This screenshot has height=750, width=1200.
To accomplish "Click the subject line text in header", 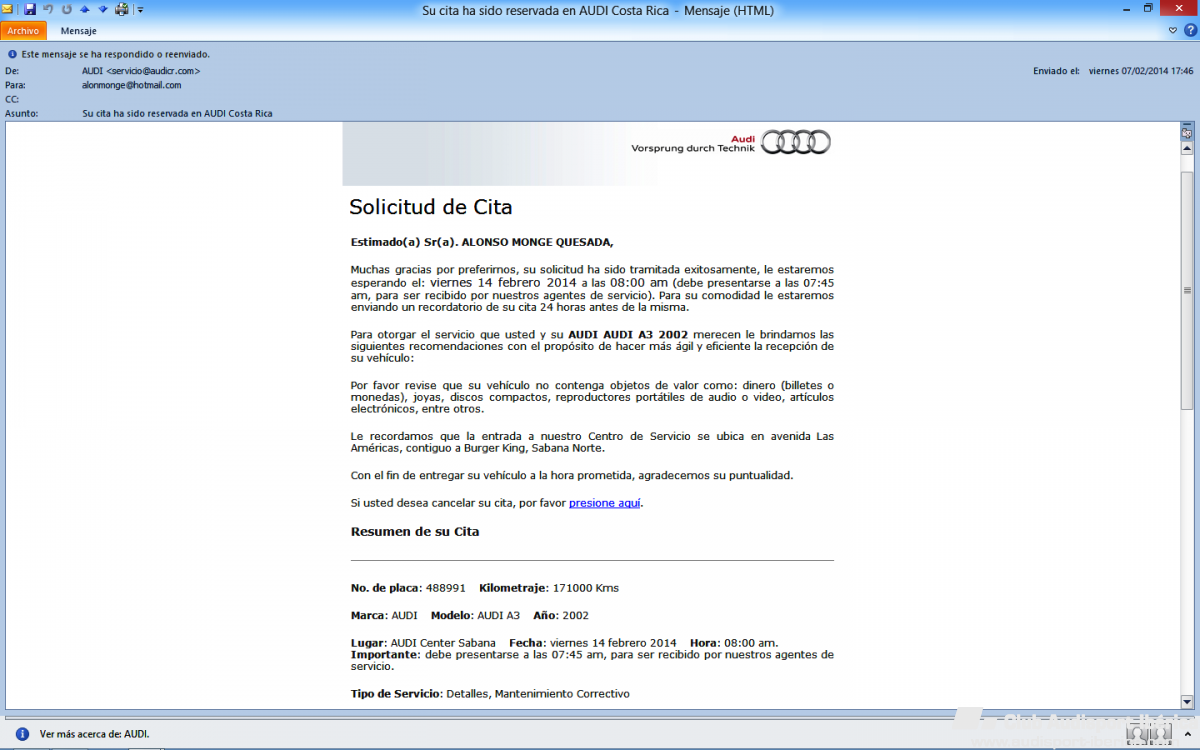I will tap(177, 113).
